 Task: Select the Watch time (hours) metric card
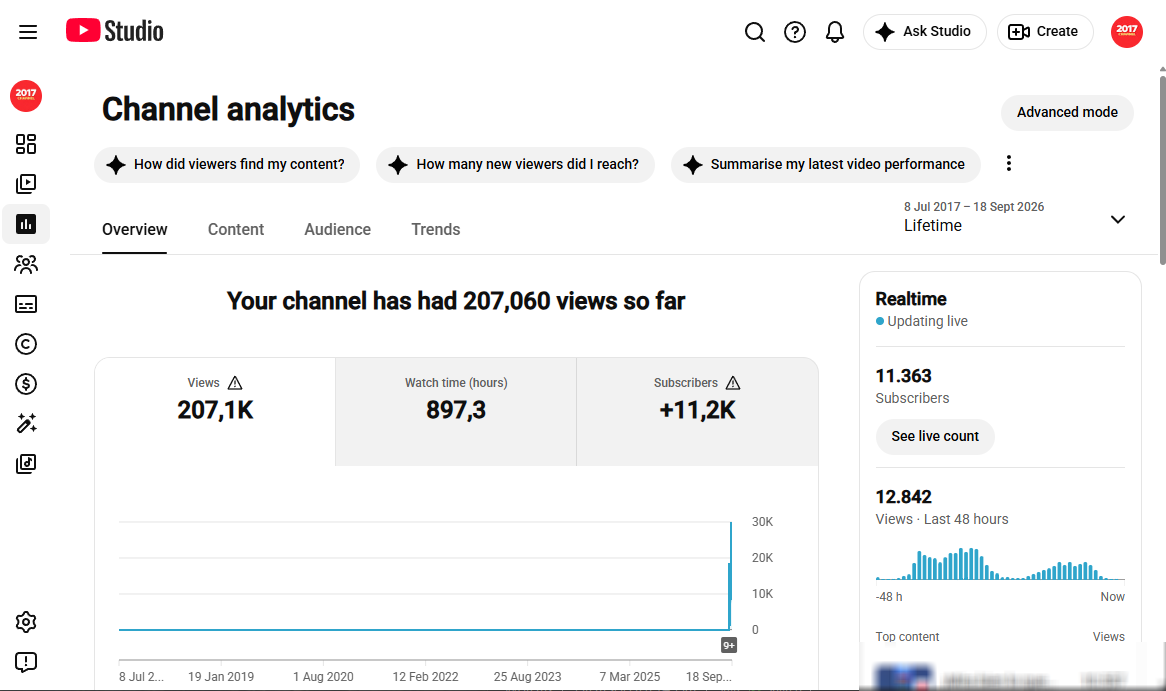pos(456,411)
